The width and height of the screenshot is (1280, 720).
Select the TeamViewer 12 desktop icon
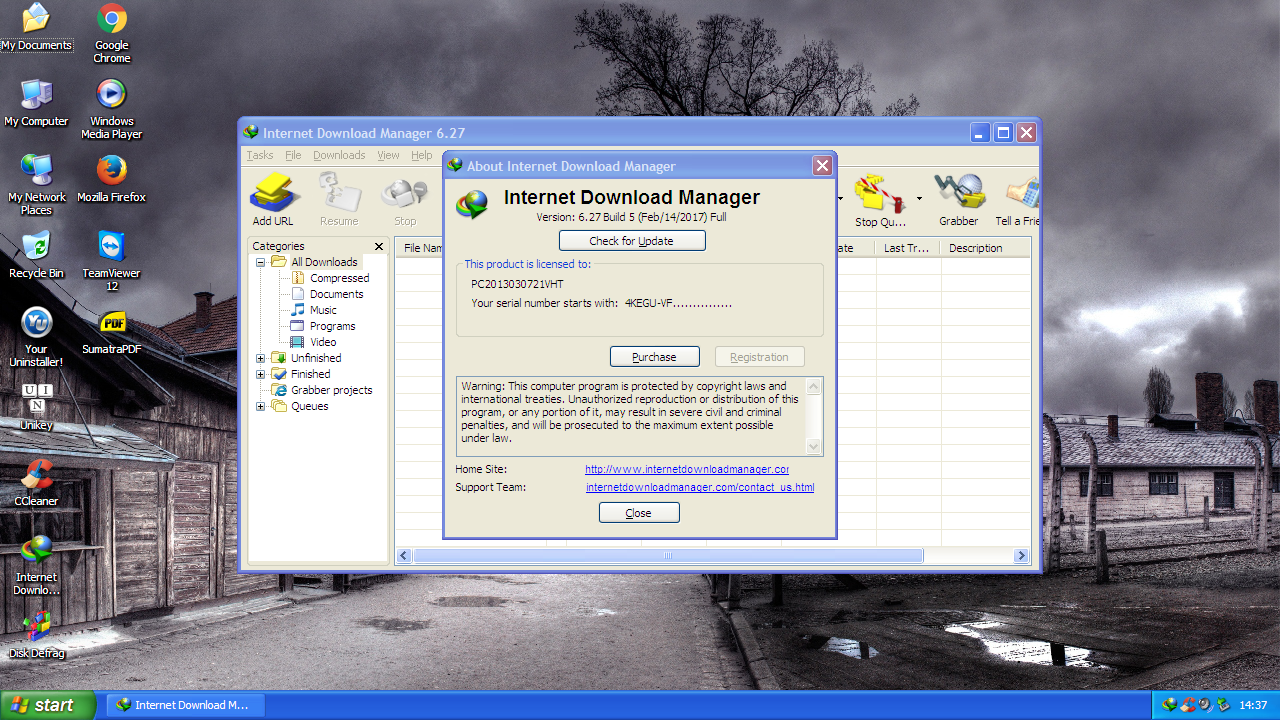tap(112, 261)
